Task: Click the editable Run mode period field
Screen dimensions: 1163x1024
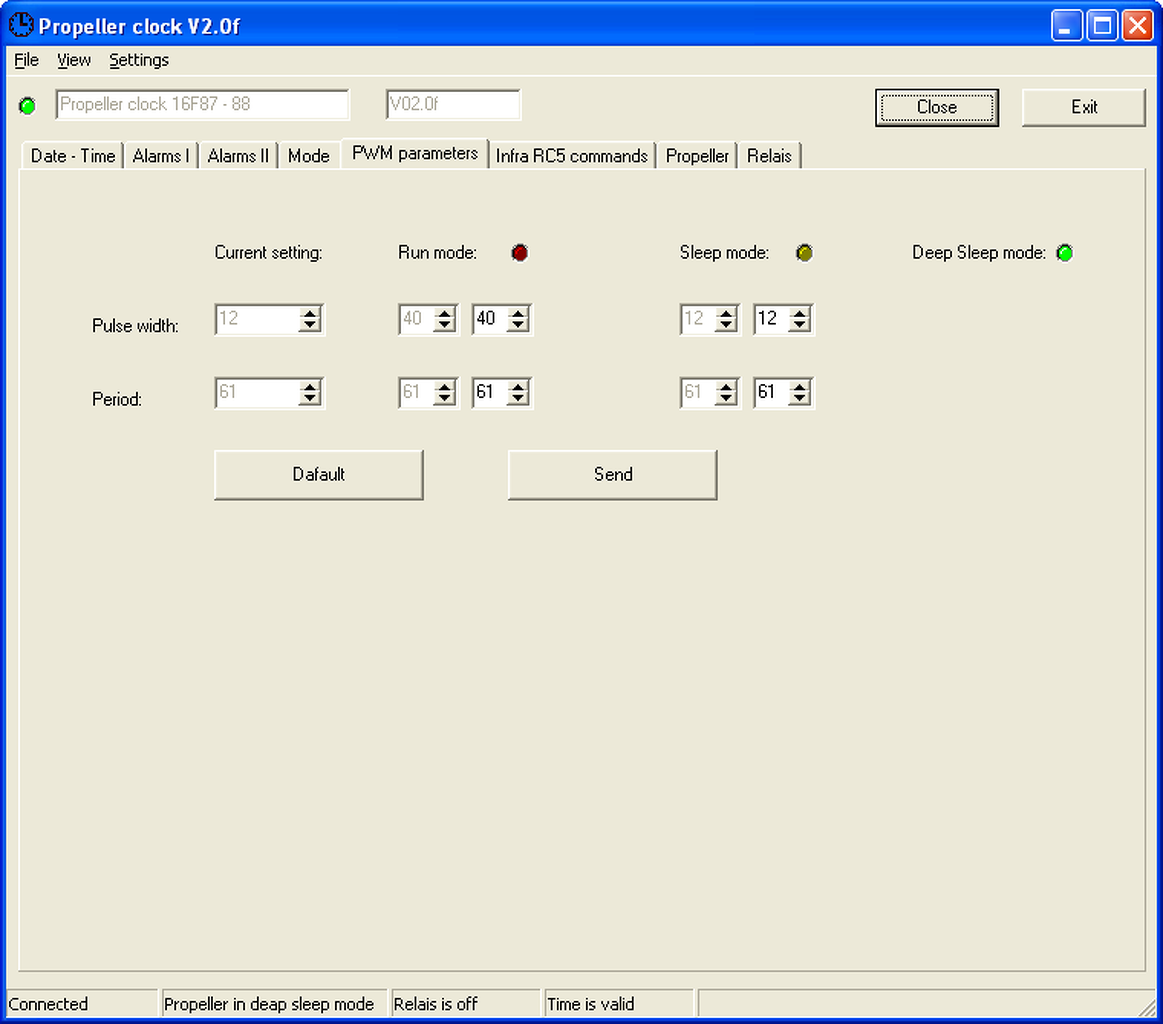Action: [490, 392]
